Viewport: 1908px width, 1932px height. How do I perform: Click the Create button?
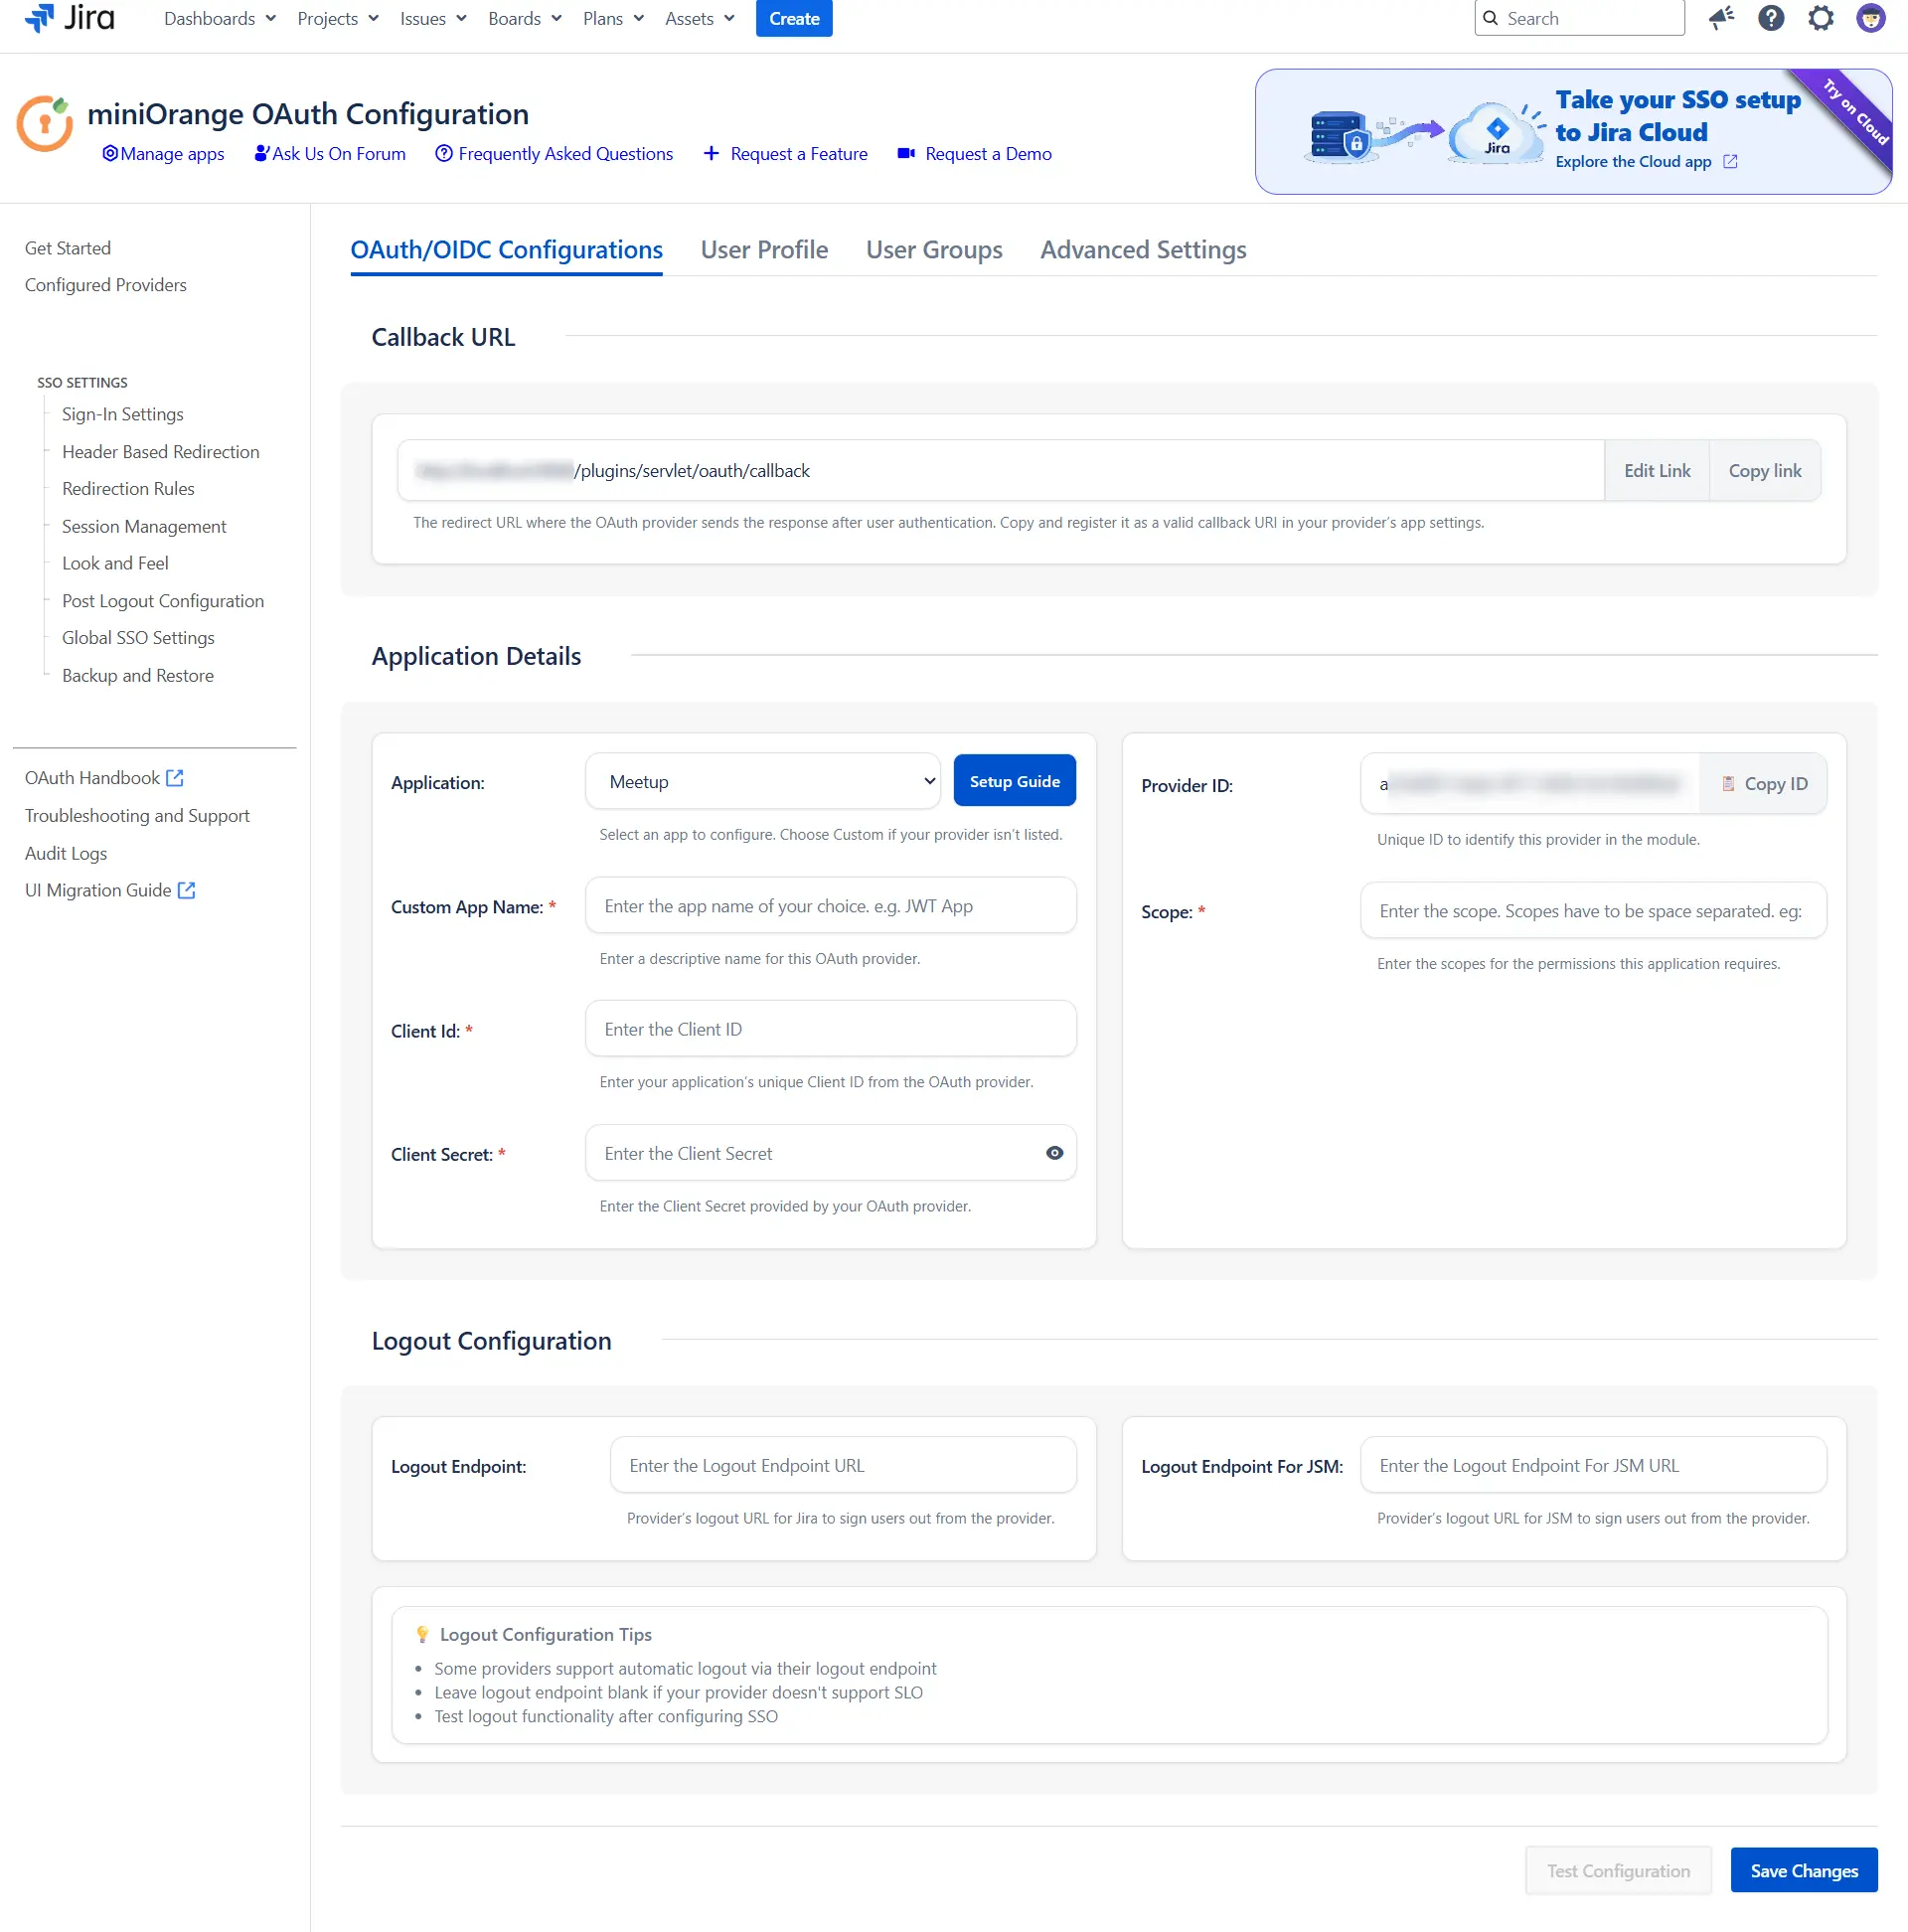tap(794, 18)
